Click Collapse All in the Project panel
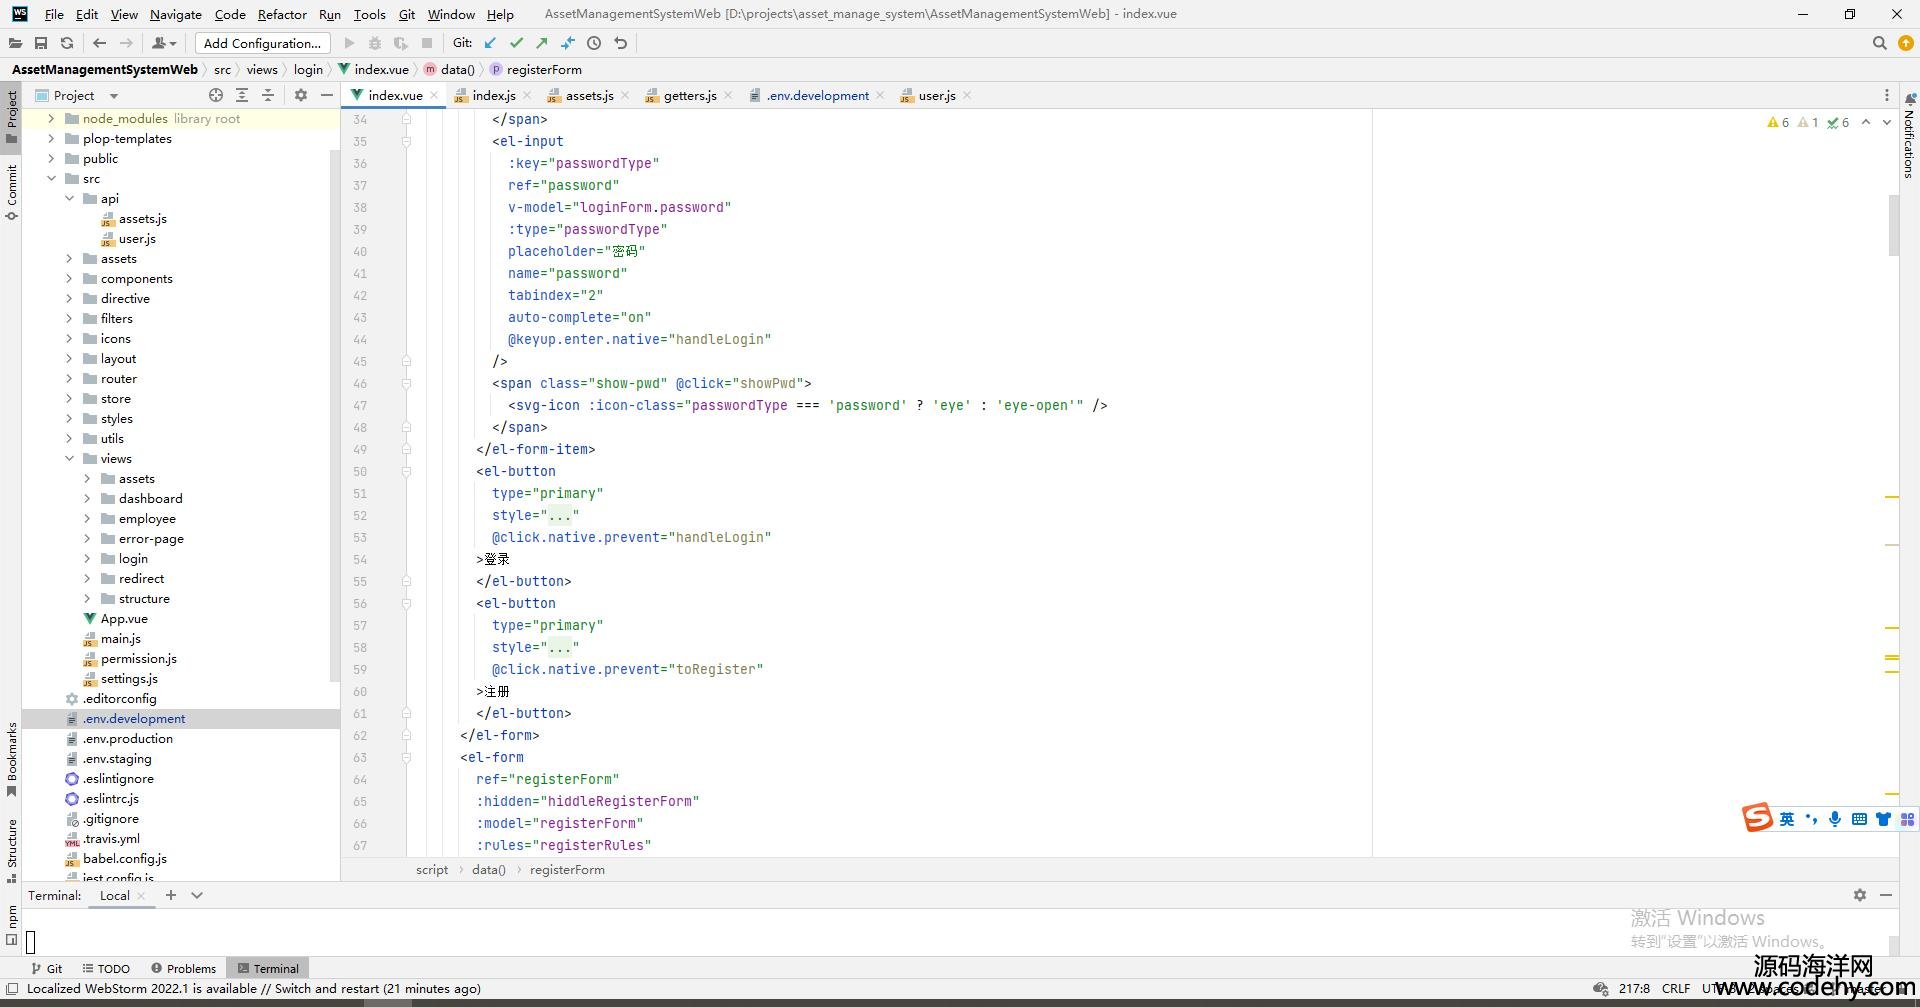1920x1007 pixels. 268,95
